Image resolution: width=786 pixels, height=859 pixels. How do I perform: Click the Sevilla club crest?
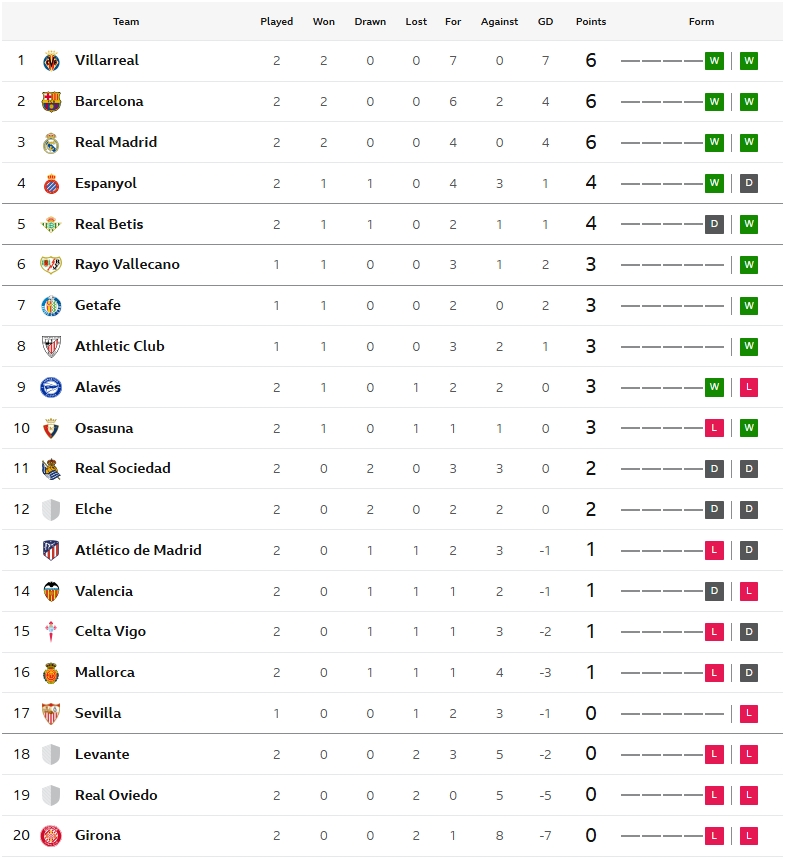51,714
